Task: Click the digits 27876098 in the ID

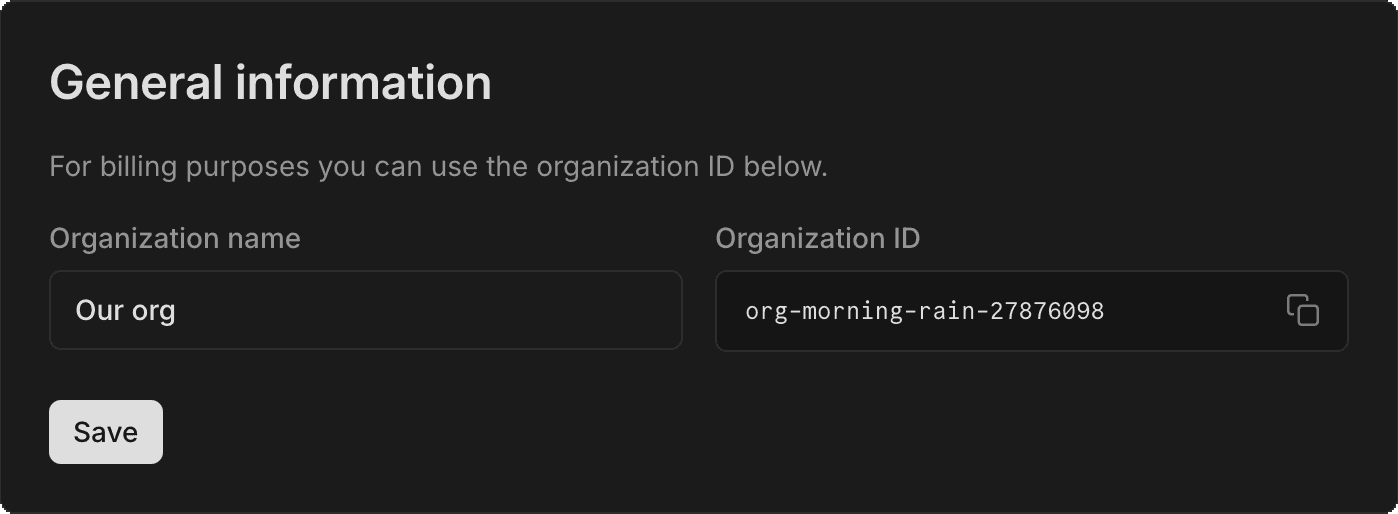Action: [1047, 311]
